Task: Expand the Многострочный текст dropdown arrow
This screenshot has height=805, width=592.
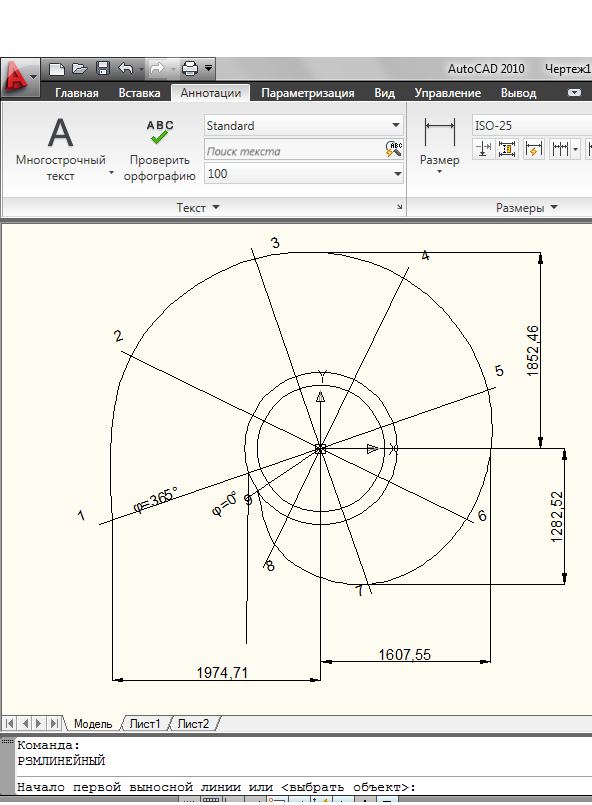Action: coord(111,172)
